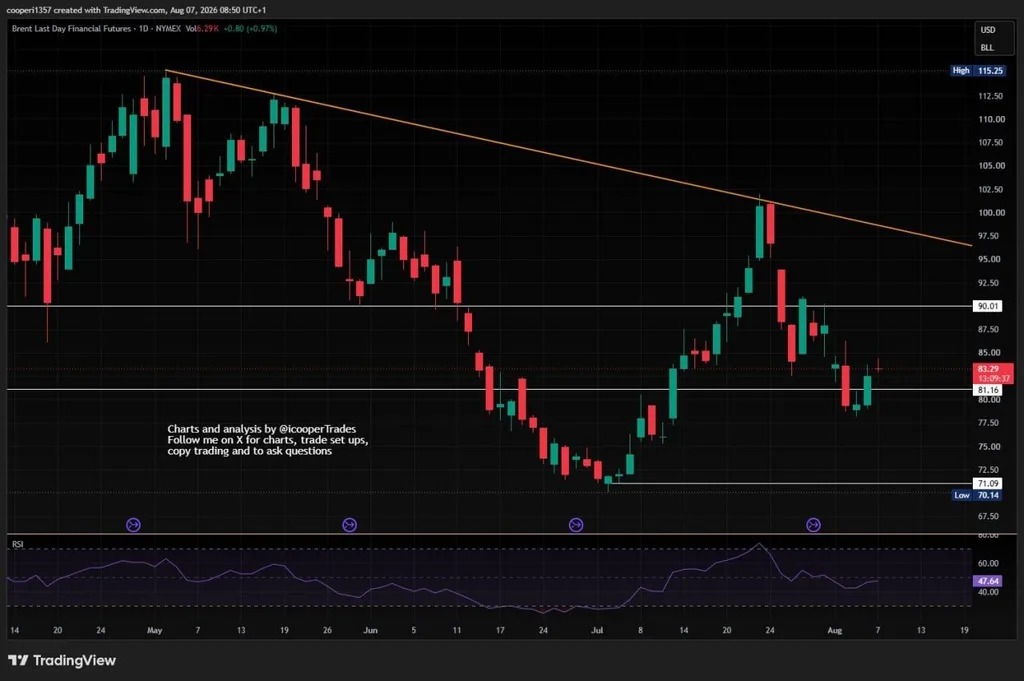
Task: Click the Low 70.14 price label
Action: tap(977, 495)
